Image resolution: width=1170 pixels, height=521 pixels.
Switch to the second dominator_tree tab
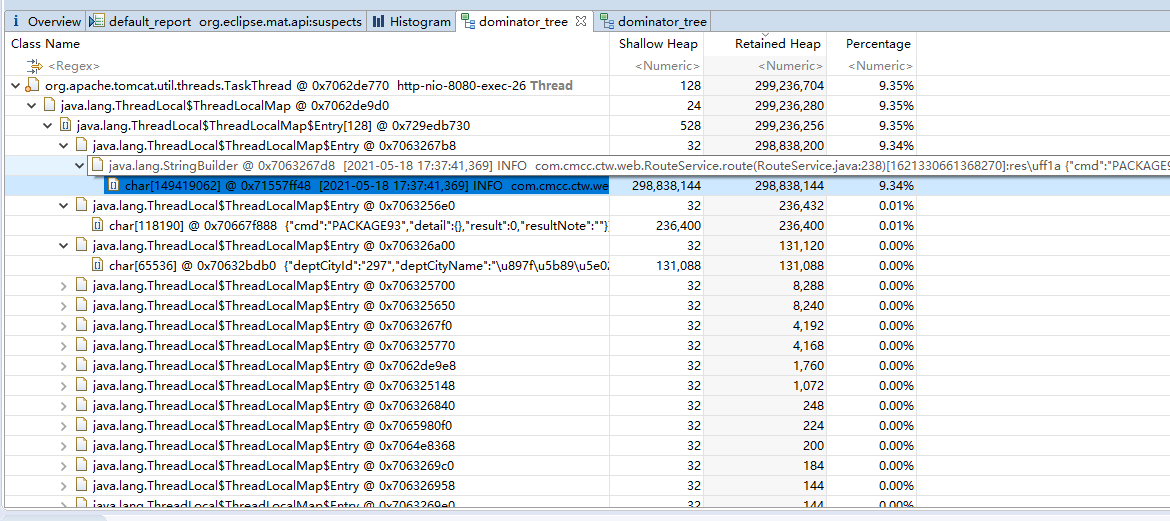click(654, 22)
